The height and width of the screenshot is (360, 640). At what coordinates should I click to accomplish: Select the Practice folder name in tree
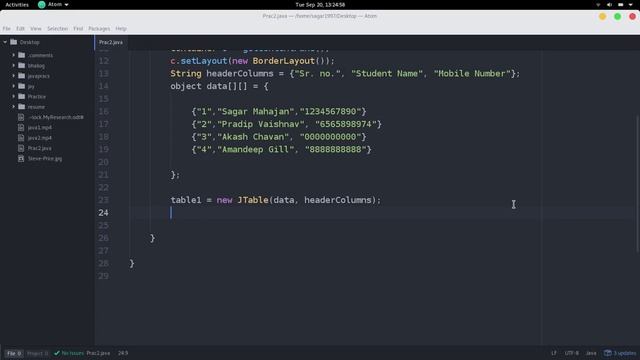tap(37, 97)
